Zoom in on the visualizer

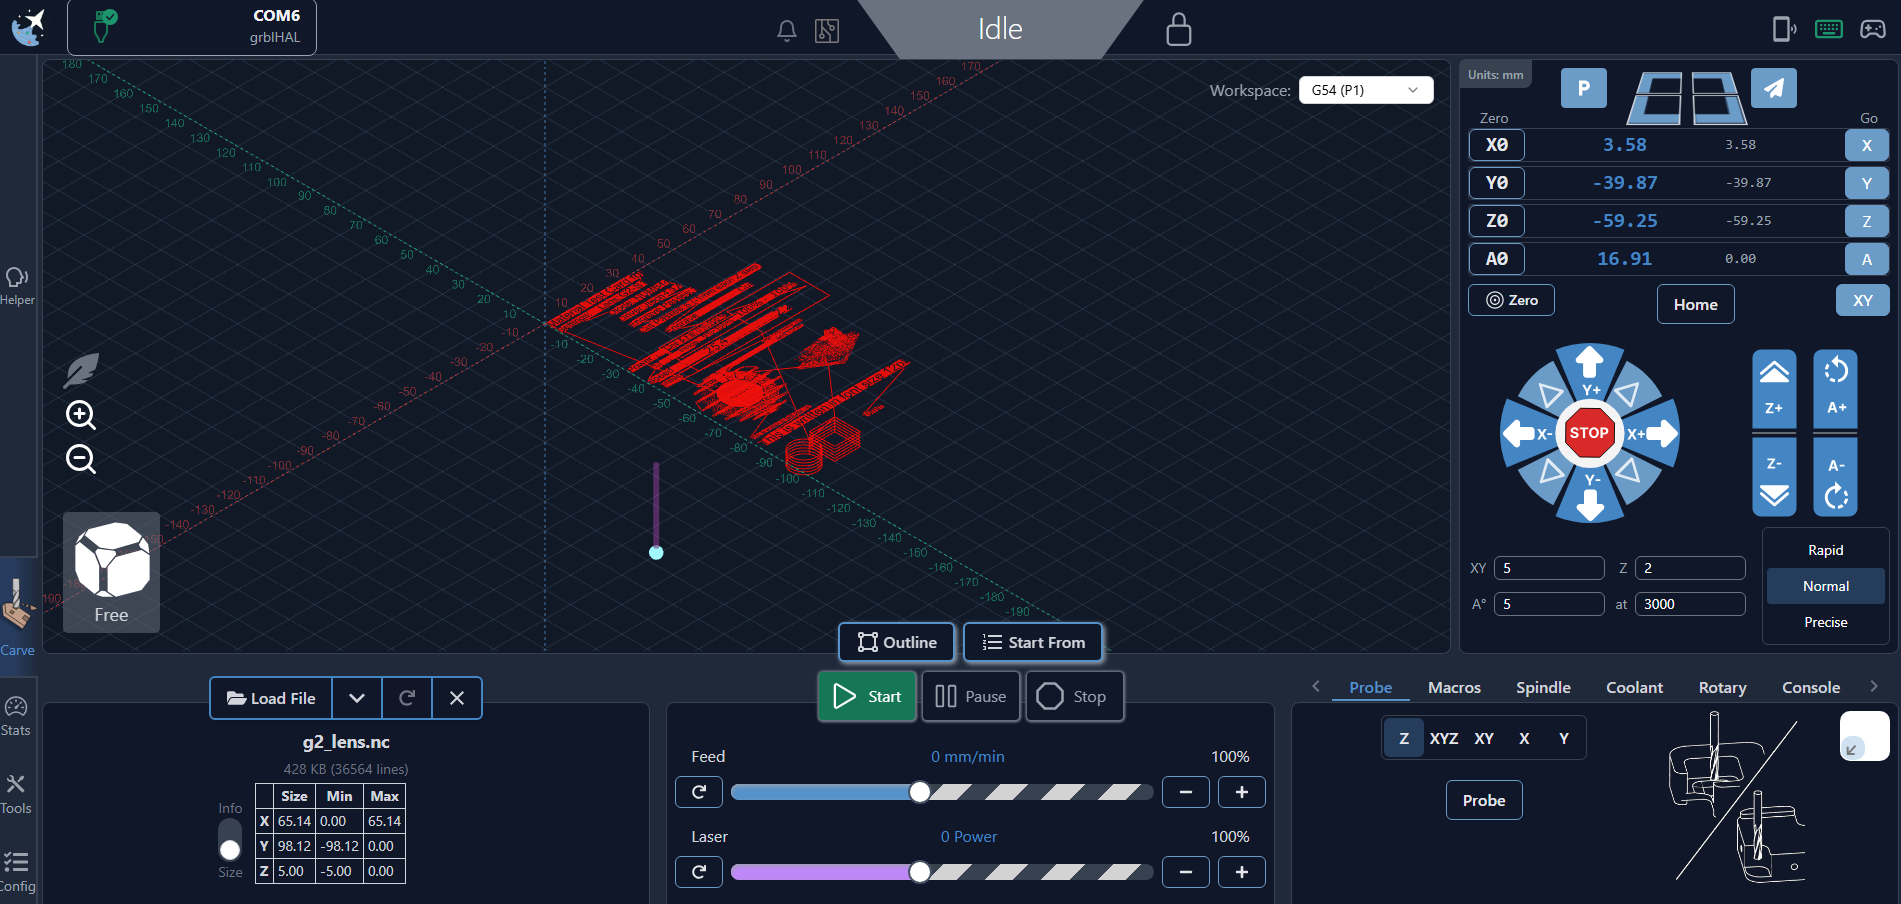pyautogui.click(x=81, y=415)
